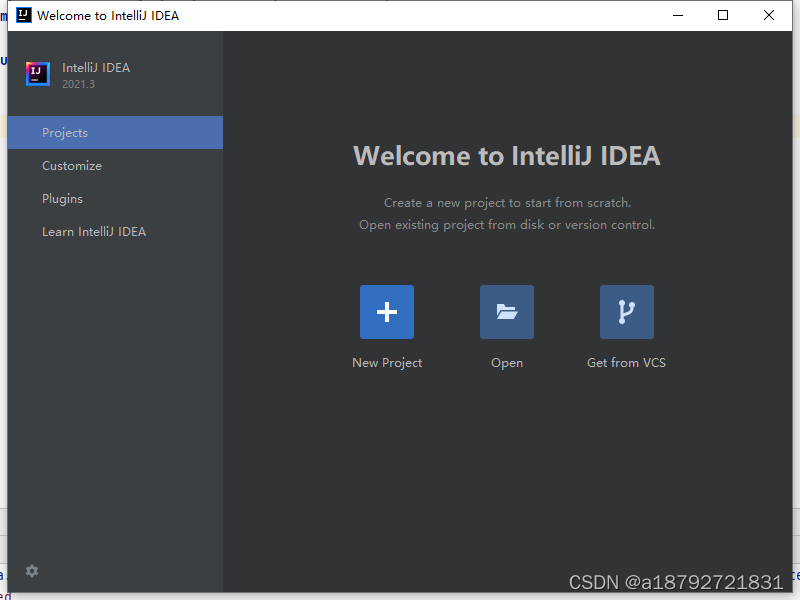This screenshot has width=800, height=600.
Task: Click the New Project label
Action: point(387,363)
